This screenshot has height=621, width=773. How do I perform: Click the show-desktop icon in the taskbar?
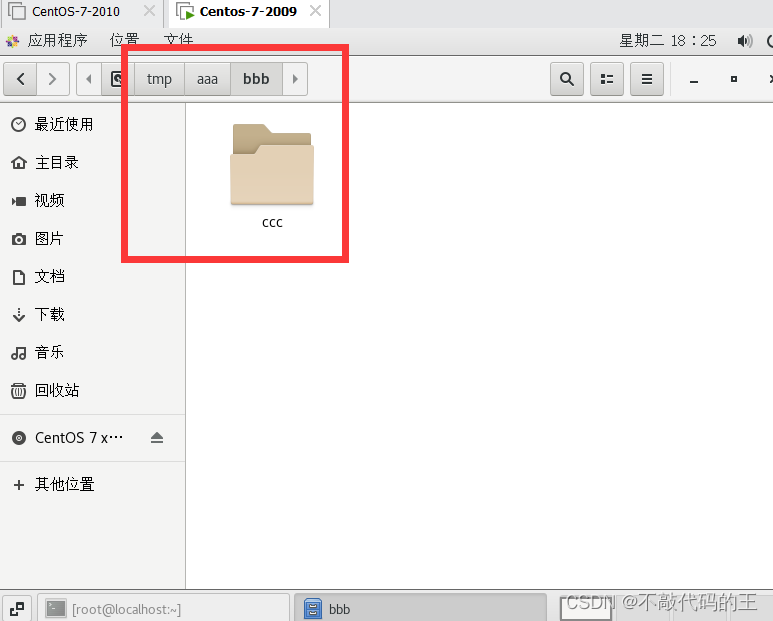click(17, 609)
